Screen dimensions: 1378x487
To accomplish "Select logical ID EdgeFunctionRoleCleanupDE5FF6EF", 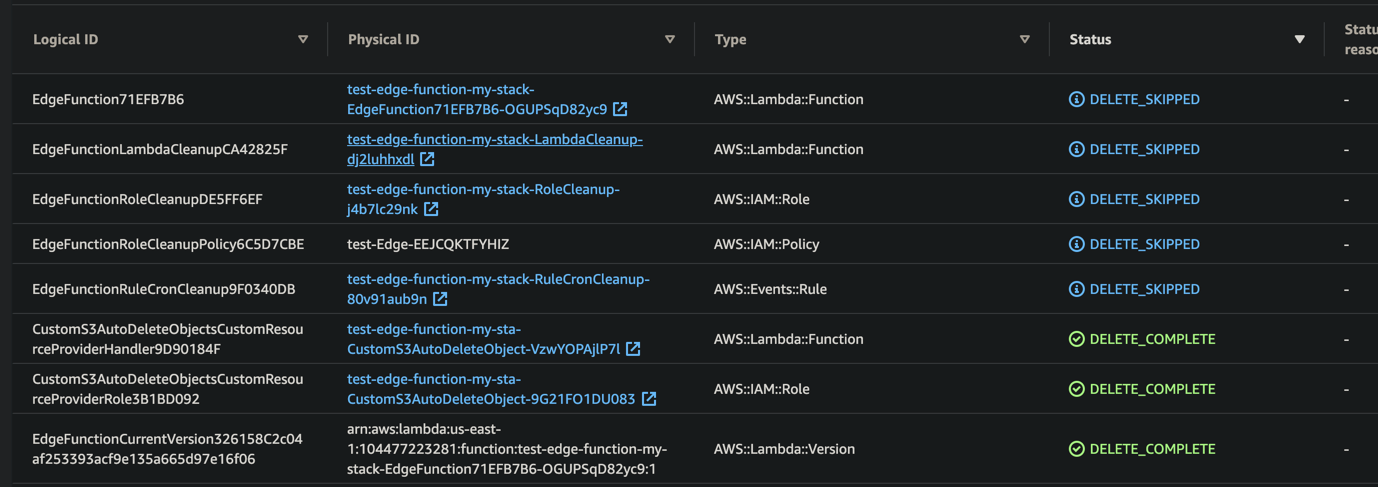I will 147,199.
